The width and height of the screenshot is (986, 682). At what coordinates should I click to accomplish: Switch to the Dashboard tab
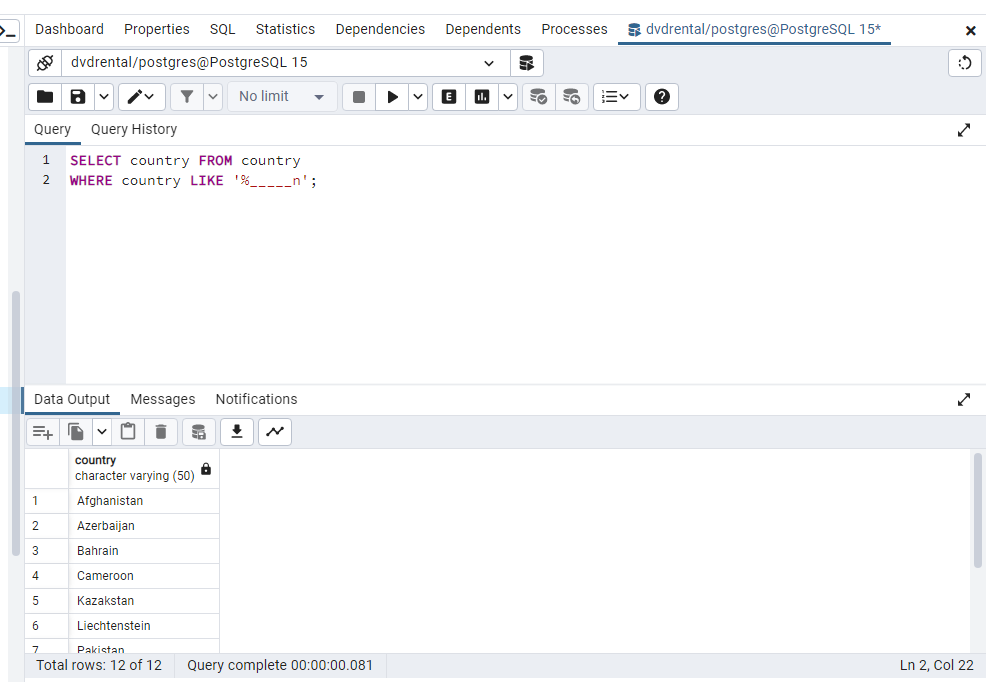pyautogui.click(x=69, y=30)
